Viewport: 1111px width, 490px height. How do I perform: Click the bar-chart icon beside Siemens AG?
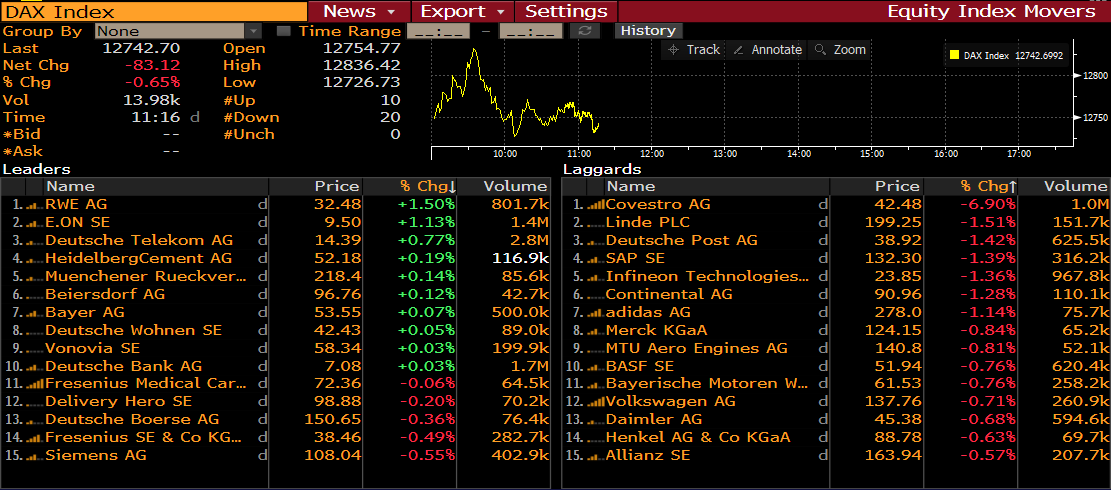tap(35, 455)
